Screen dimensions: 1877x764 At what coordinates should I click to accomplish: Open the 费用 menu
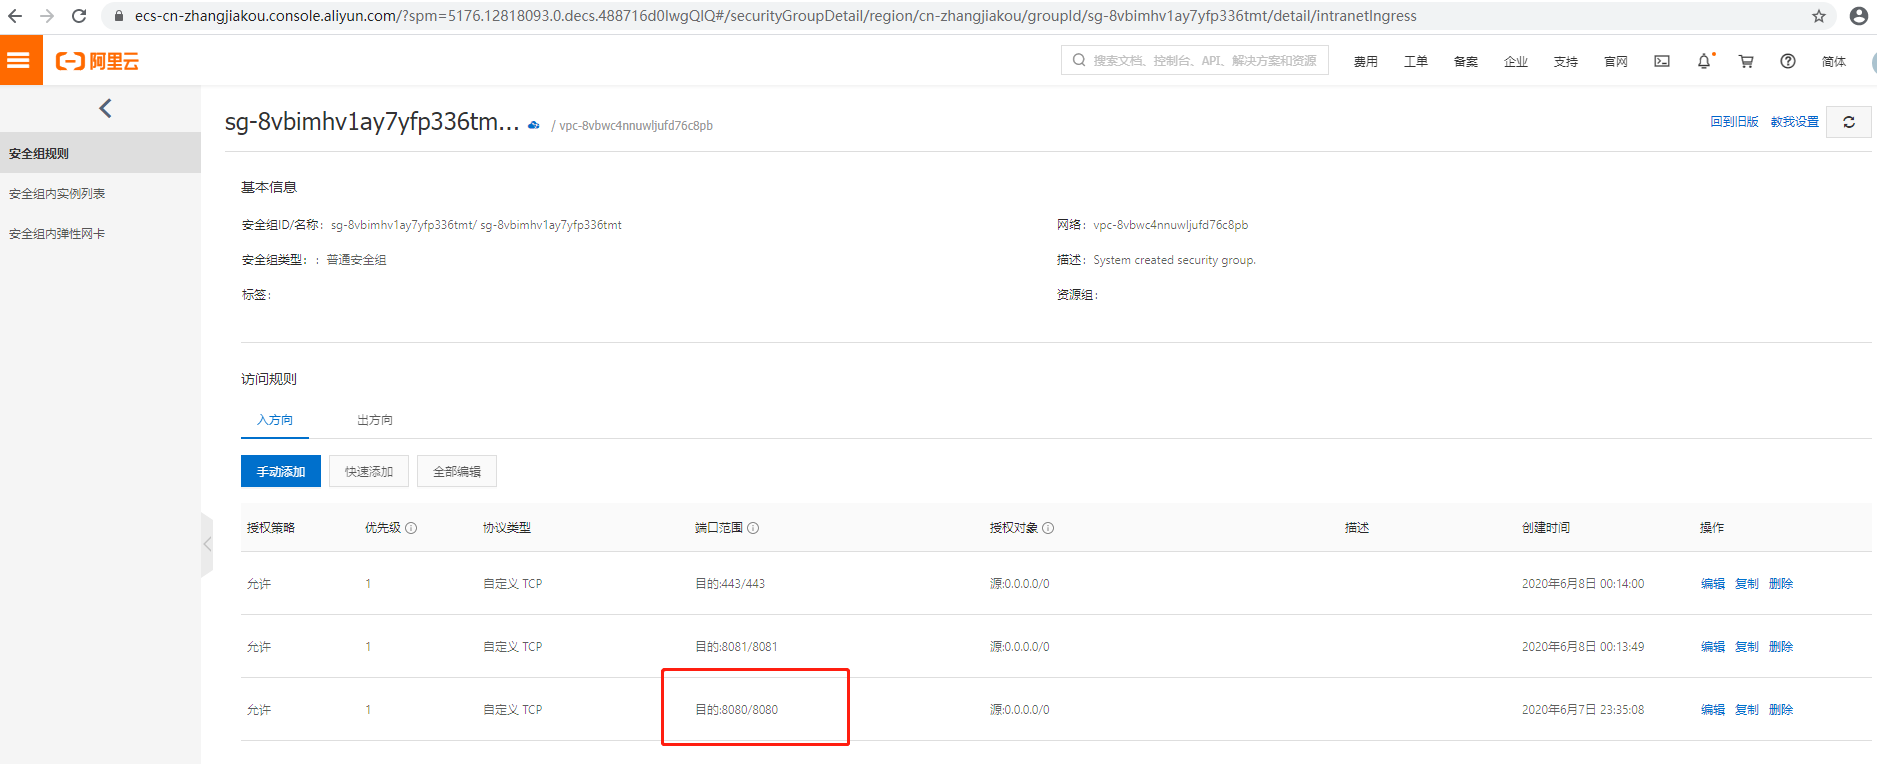[x=1366, y=61]
